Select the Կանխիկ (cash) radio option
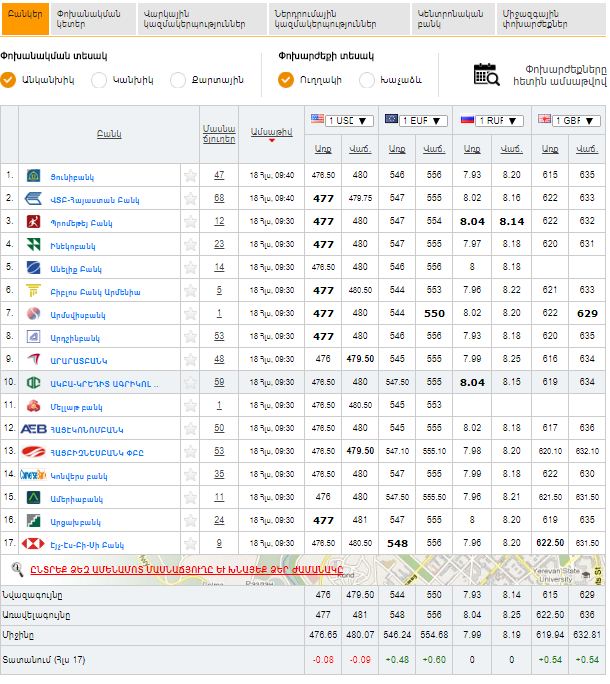 pyautogui.click(x=99, y=79)
